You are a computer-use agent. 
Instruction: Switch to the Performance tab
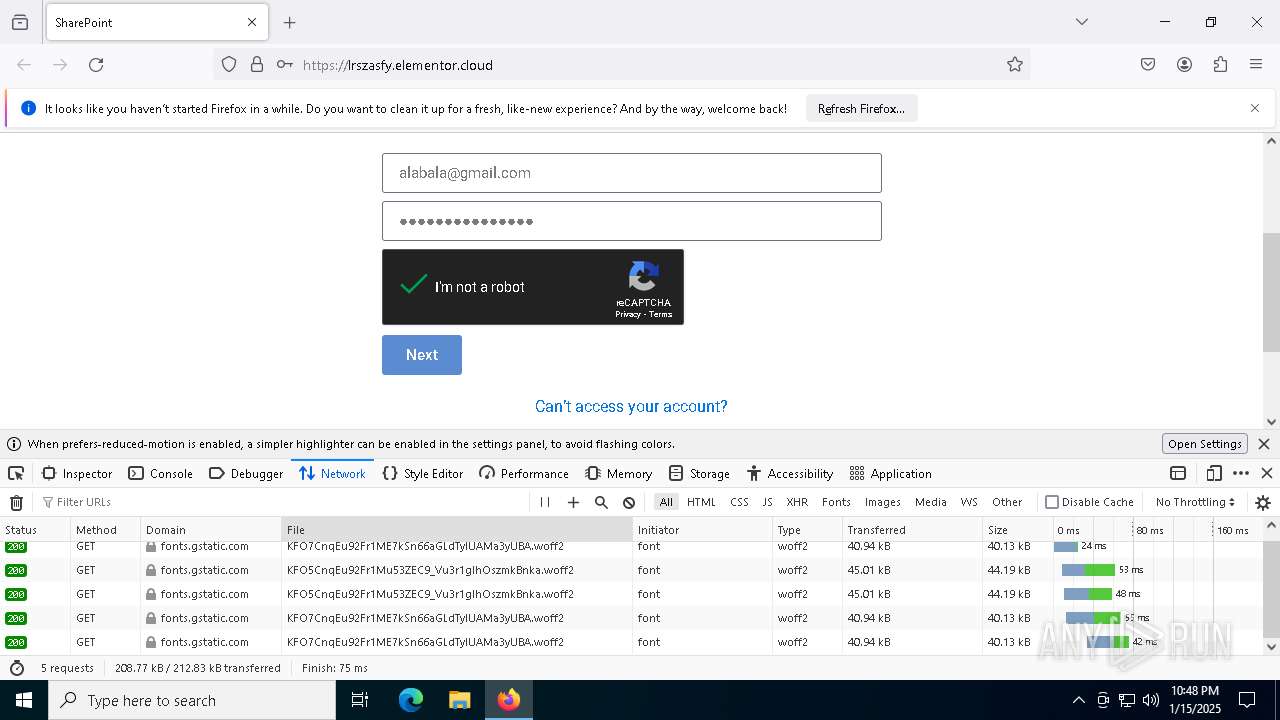coord(524,474)
